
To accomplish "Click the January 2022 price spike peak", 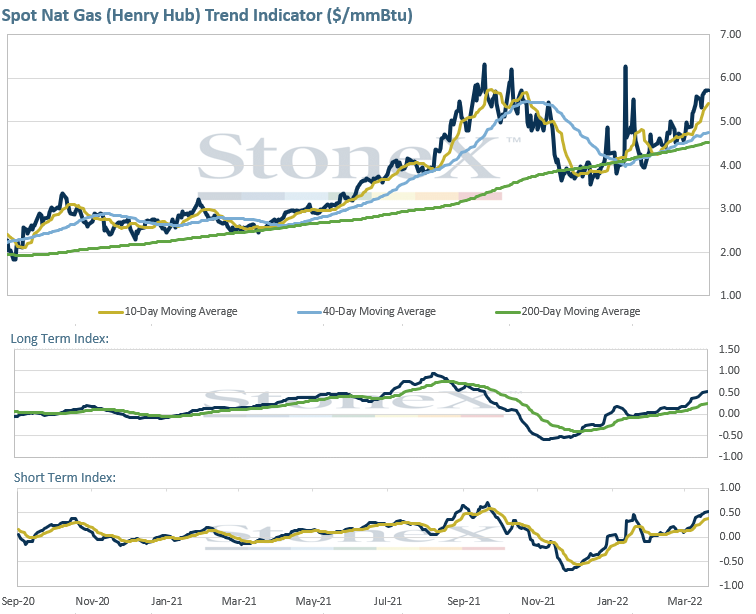I will click(625, 67).
